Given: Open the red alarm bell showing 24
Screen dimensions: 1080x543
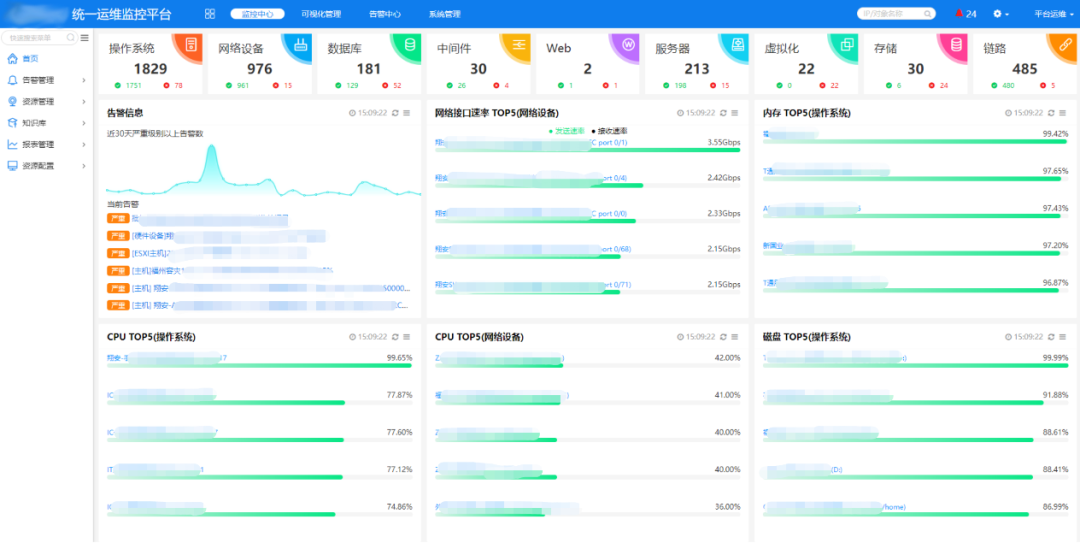Looking at the screenshot, I should click(x=966, y=14).
